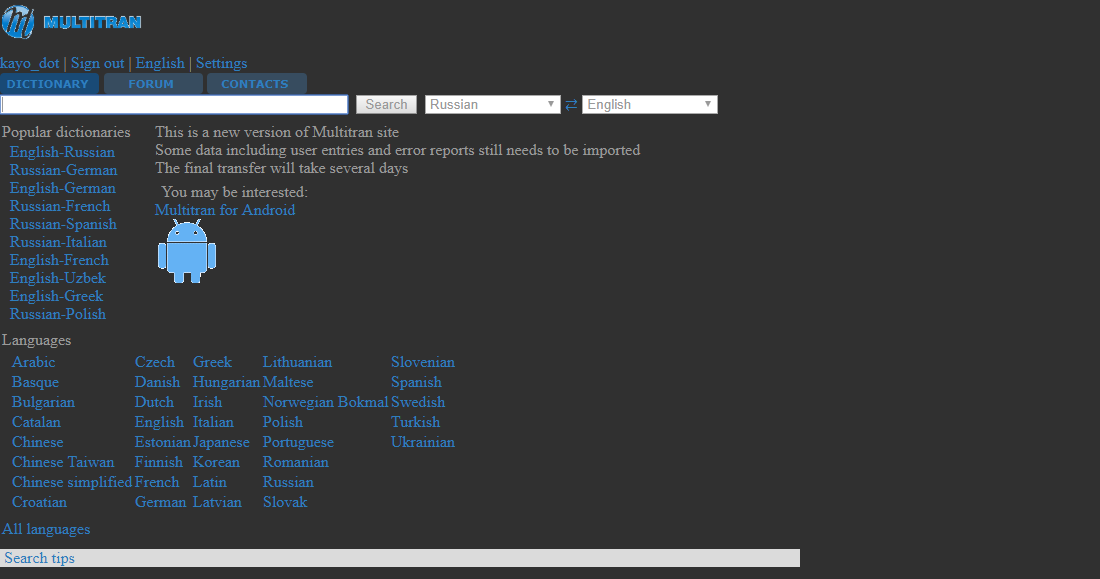
Task: Select the French language link
Action: click(156, 482)
